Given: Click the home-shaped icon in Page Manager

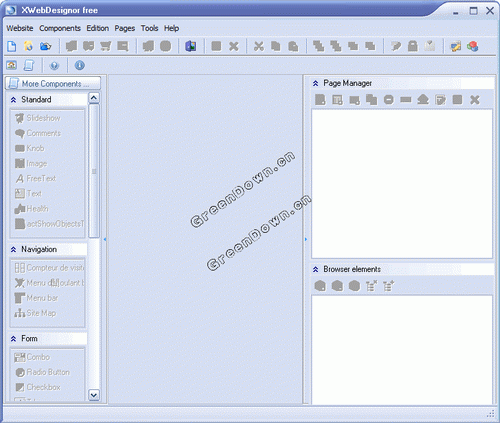Looking at the screenshot, I should (423, 99).
